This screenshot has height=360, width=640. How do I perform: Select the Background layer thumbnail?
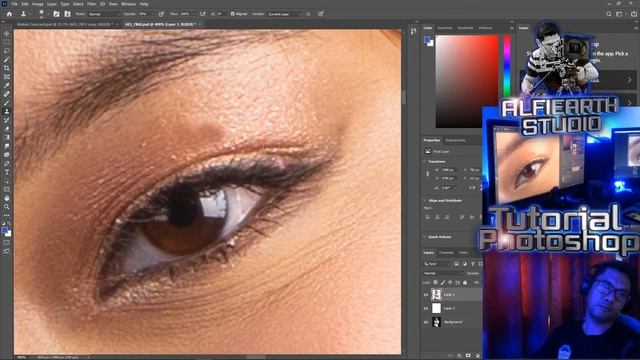point(436,322)
